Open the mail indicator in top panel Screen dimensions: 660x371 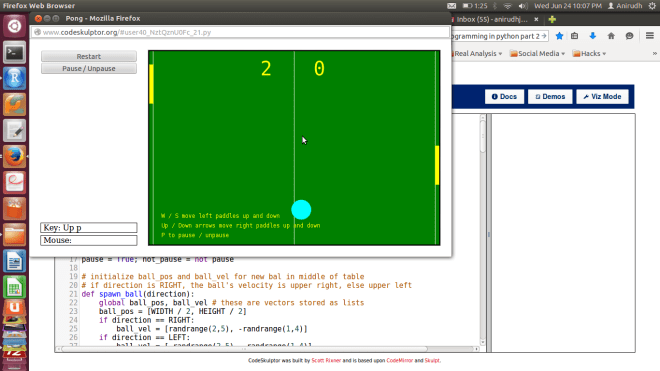click(x=452, y=6)
